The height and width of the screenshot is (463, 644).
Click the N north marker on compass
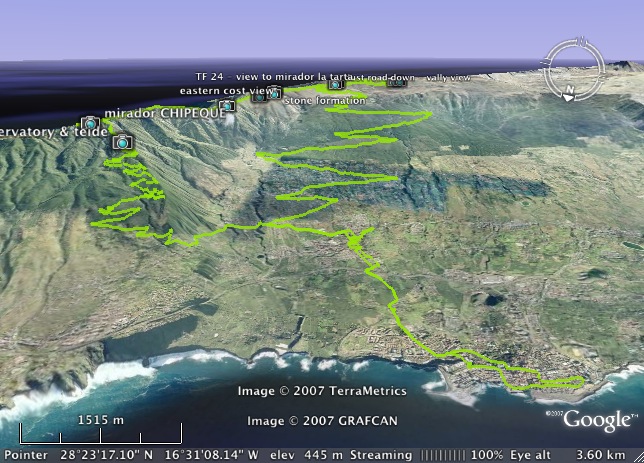(568, 97)
